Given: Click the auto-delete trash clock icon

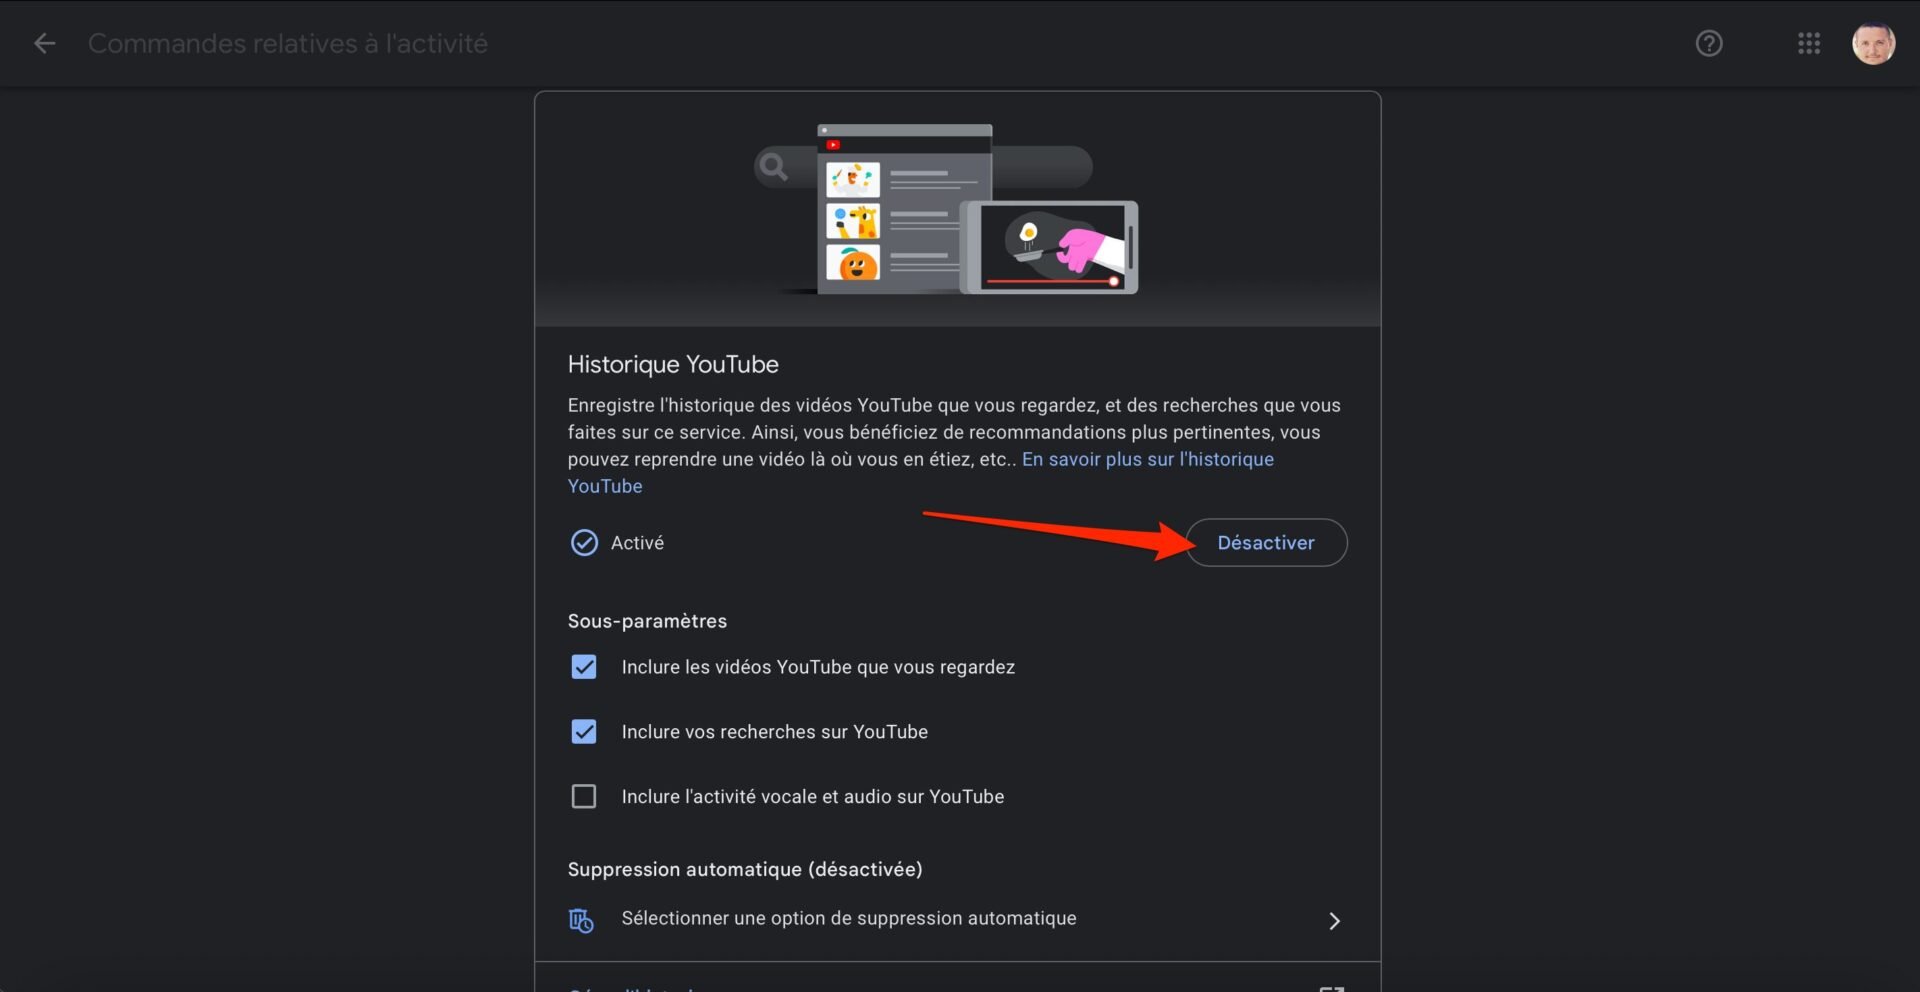Looking at the screenshot, I should (x=581, y=920).
